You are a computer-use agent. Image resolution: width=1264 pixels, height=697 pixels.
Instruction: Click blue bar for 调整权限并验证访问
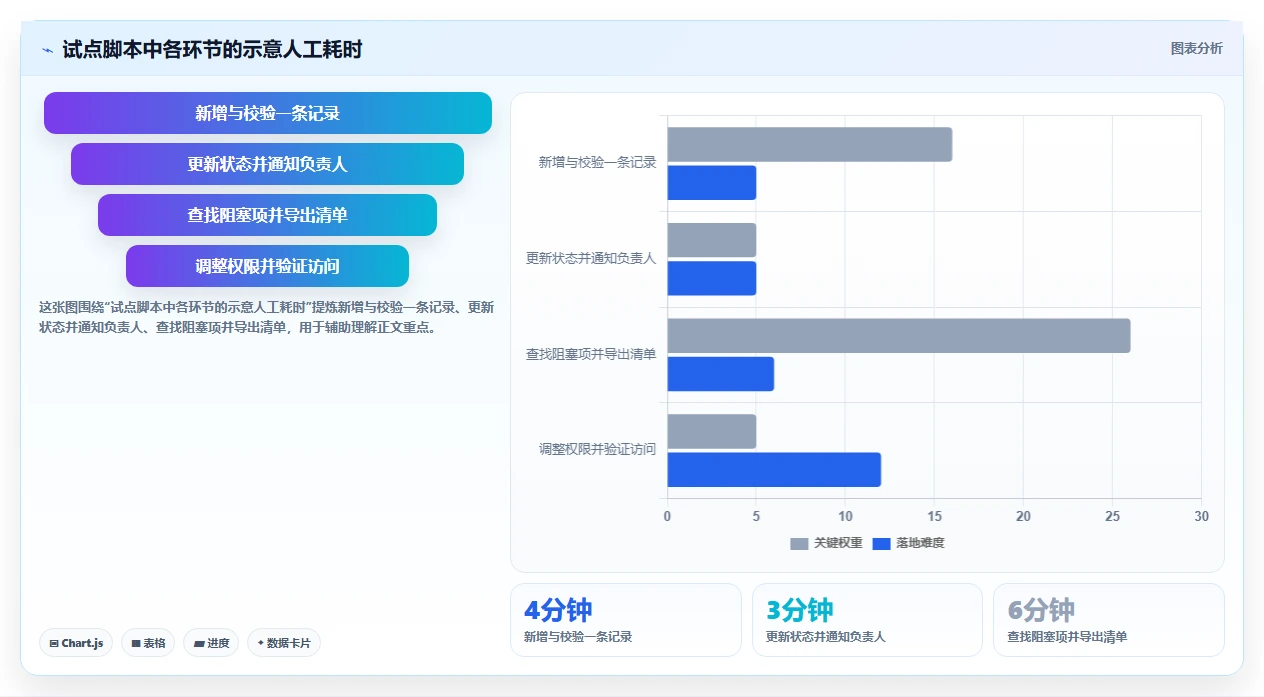(774, 470)
